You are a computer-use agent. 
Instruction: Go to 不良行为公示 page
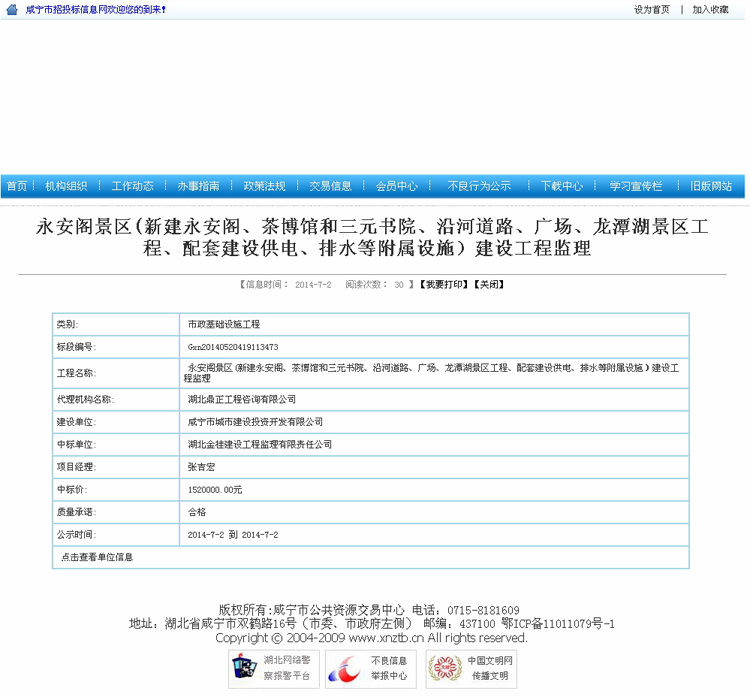478,186
